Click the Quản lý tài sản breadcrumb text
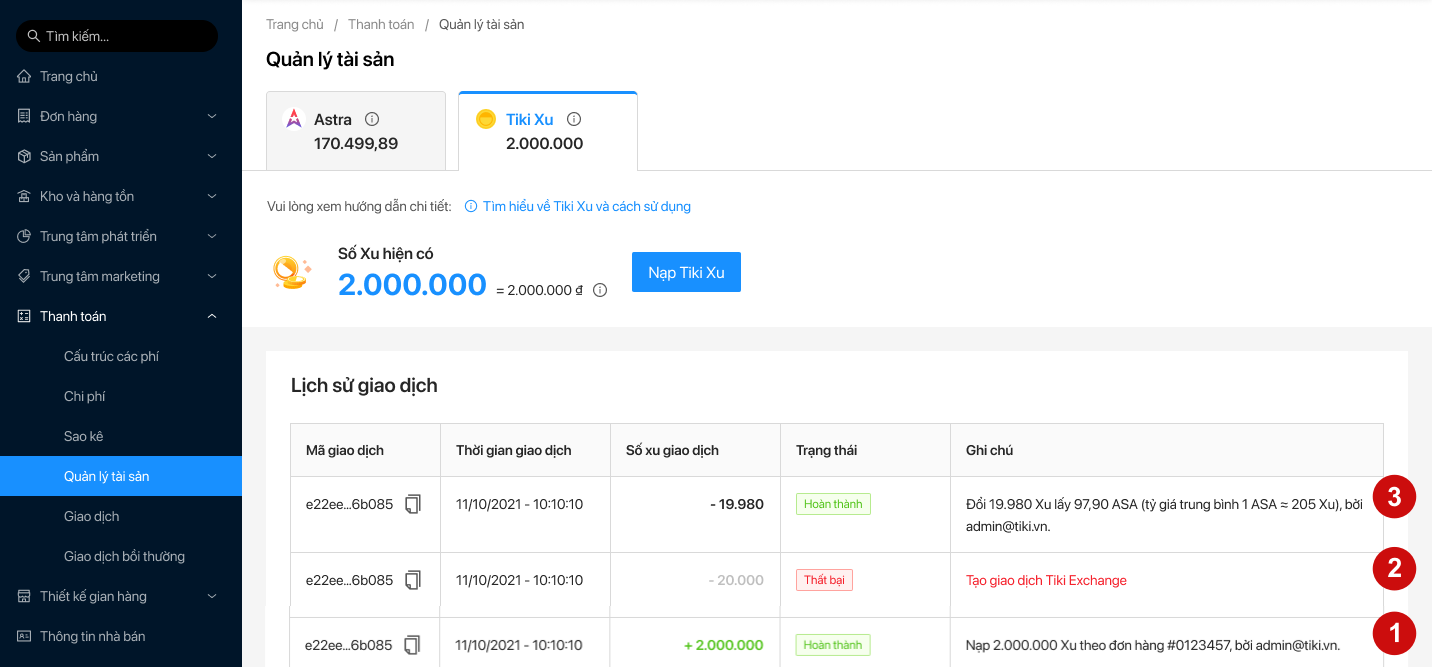1432x667 pixels. click(481, 24)
